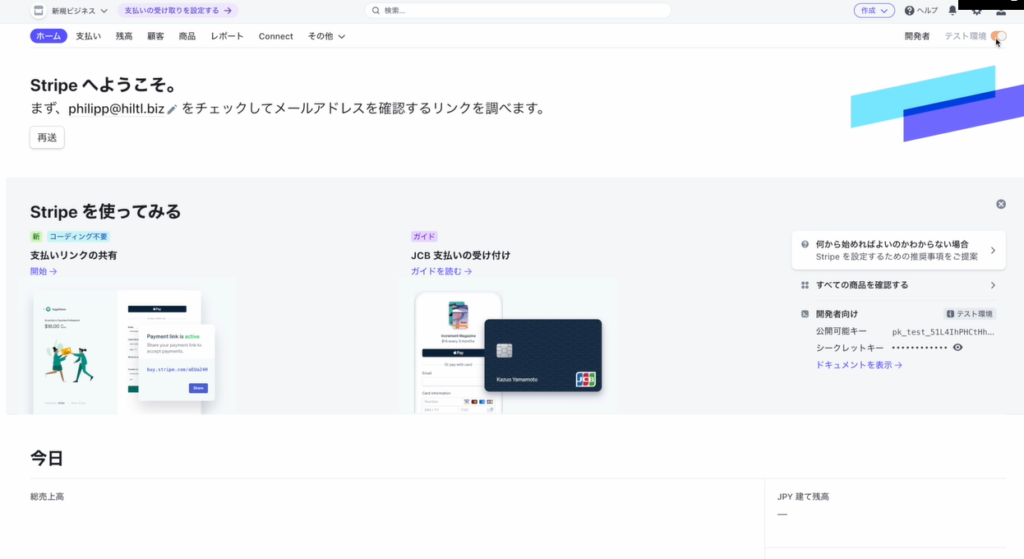Click the grid icon beside すべての商品を確認する
The width and height of the screenshot is (1024, 559).
805,285
